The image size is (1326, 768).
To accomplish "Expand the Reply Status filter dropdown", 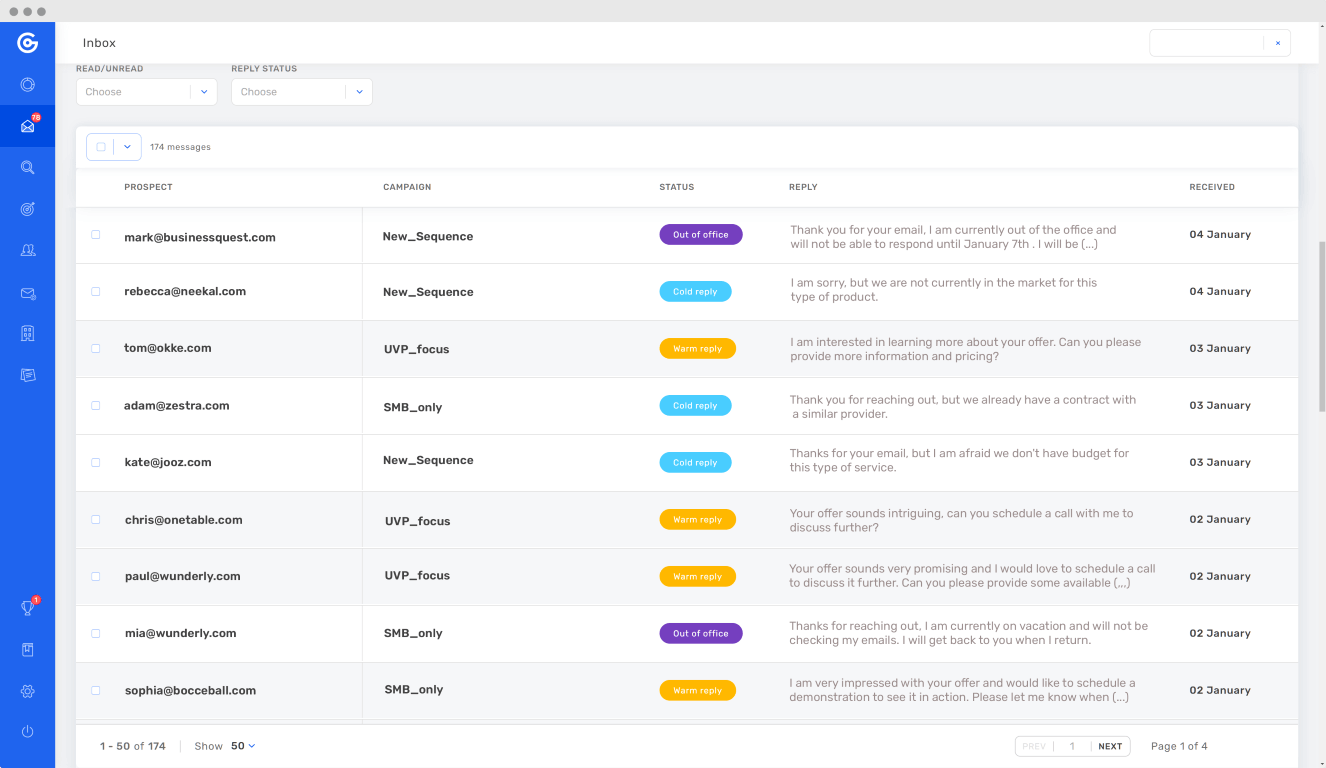I will (x=301, y=92).
